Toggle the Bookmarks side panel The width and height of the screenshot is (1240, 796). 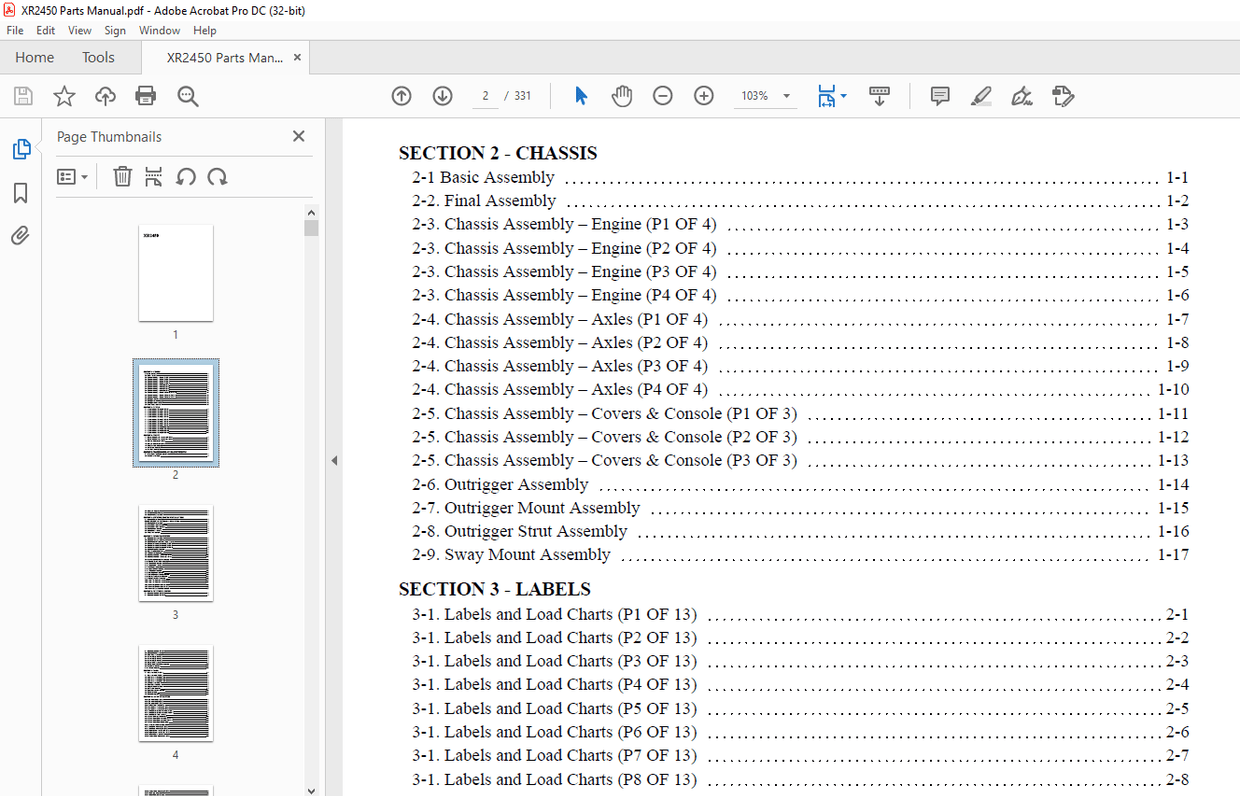[20, 193]
